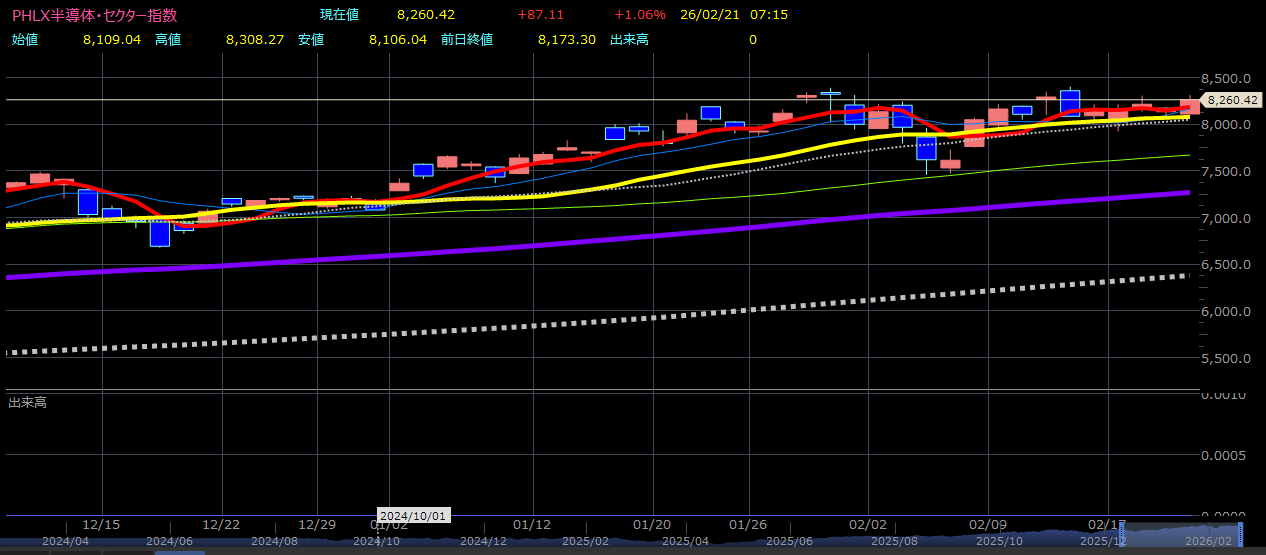
Task: Select the 8,260.42 current price tag on axis
Action: (1232, 100)
